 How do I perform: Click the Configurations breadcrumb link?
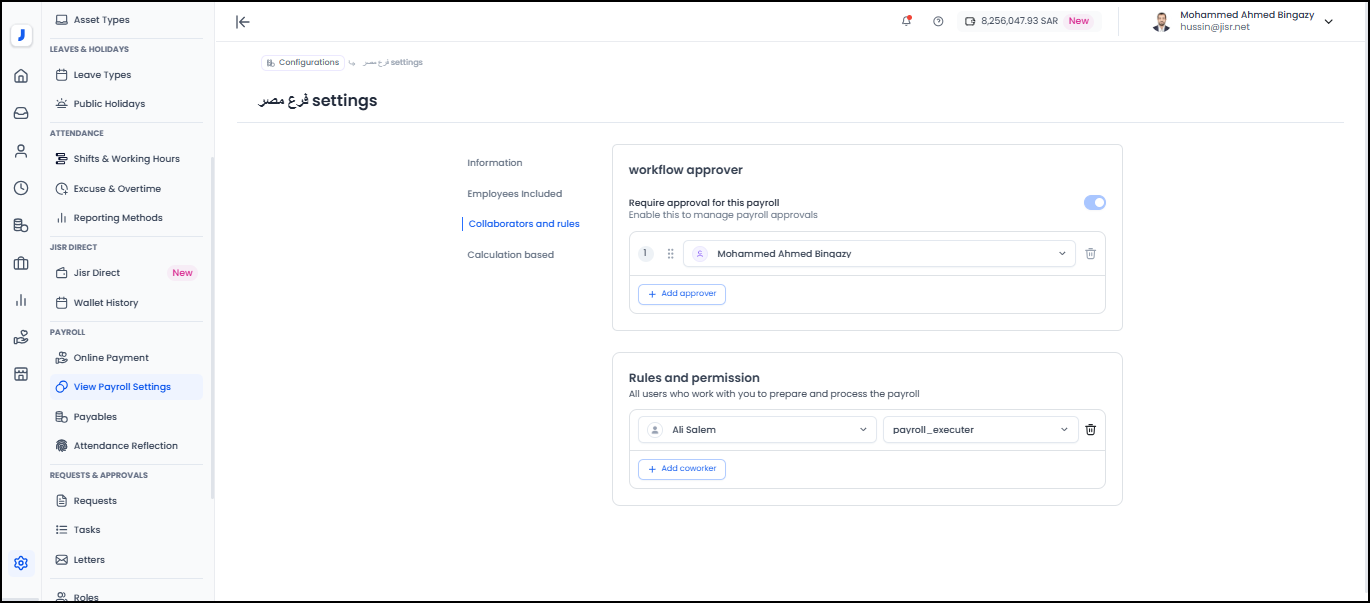click(303, 63)
